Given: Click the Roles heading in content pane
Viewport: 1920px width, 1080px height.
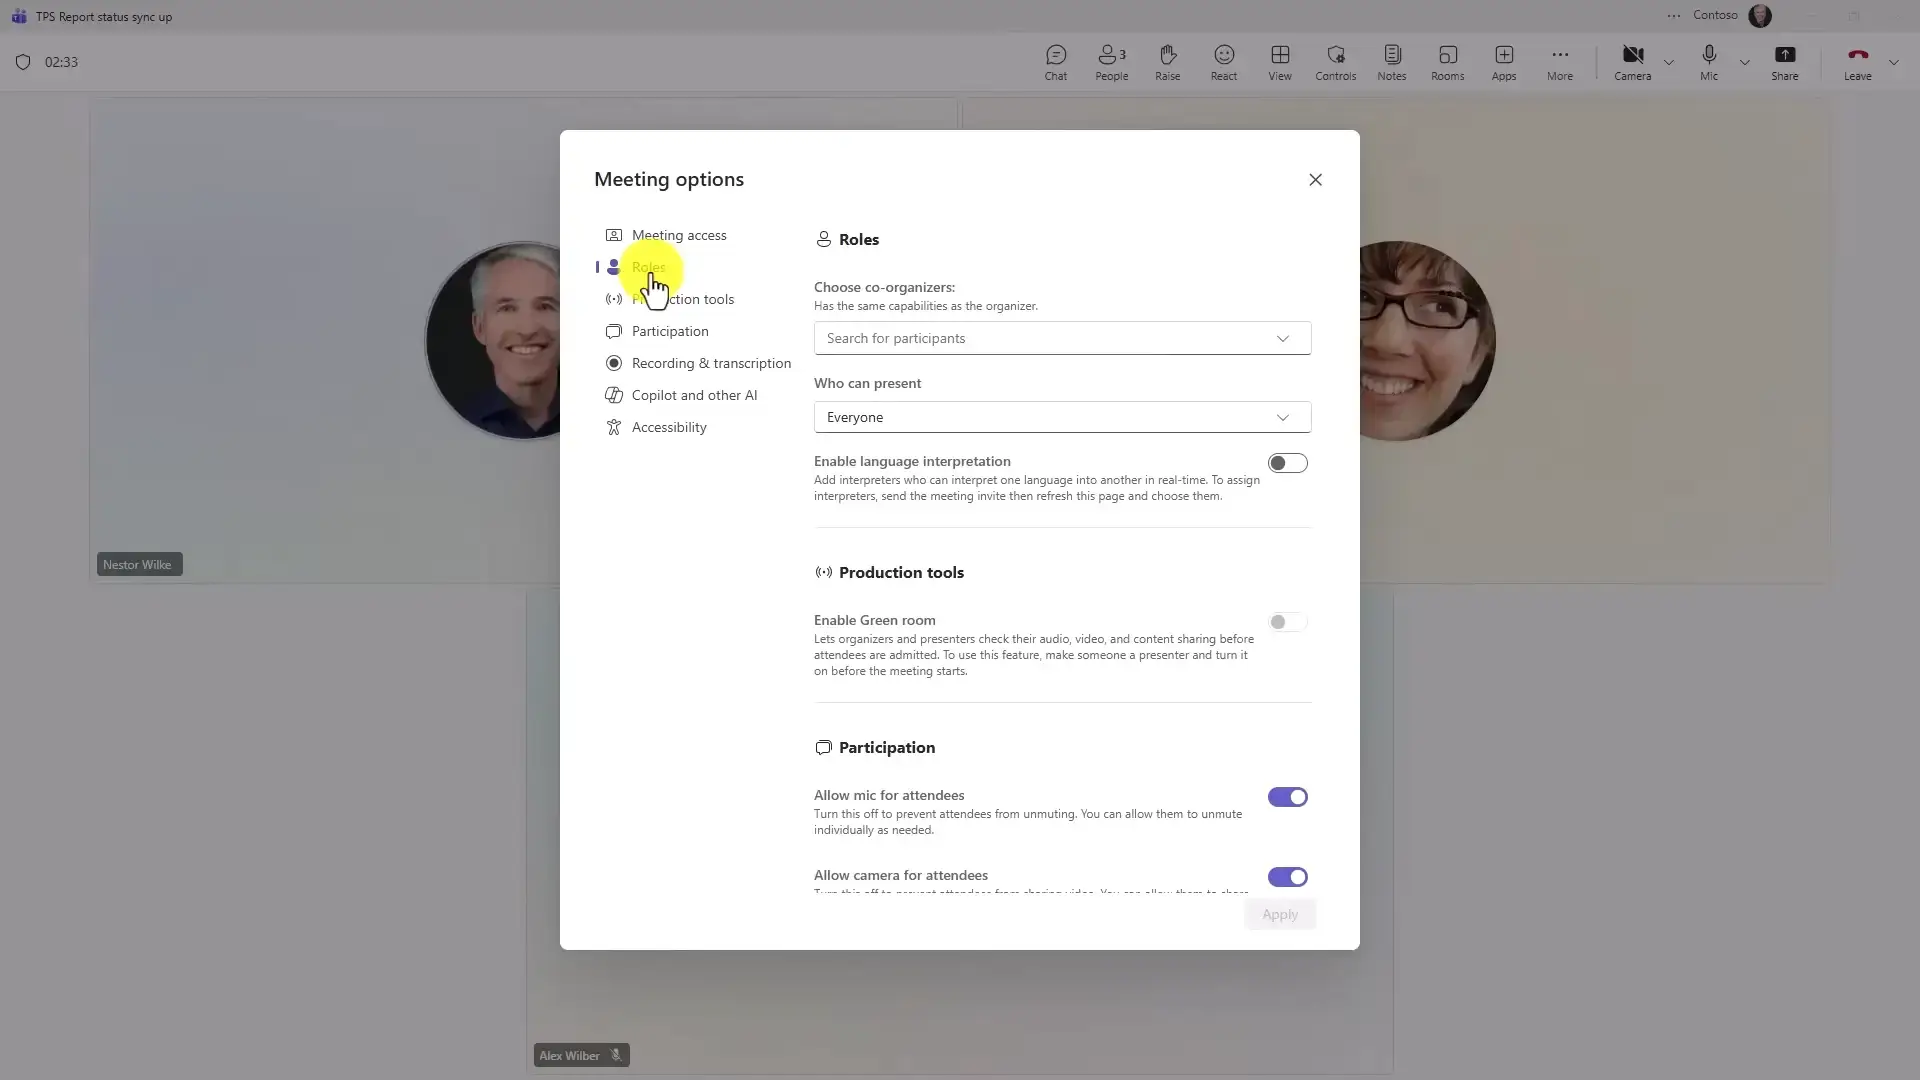Looking at the screenshot, I should tap(858, 239).
